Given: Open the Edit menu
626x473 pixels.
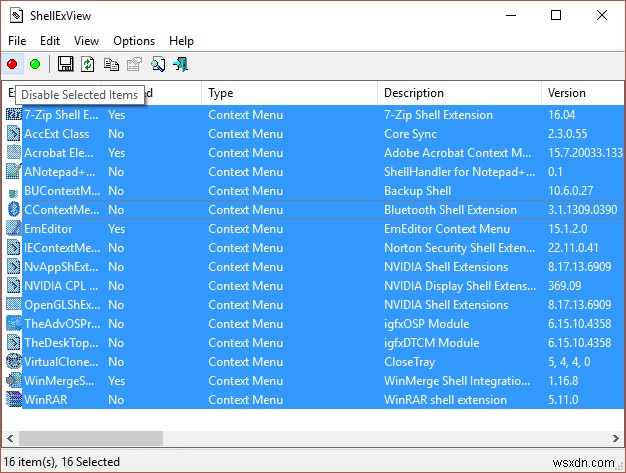Looking at the screenshot, I should [50, 41].
